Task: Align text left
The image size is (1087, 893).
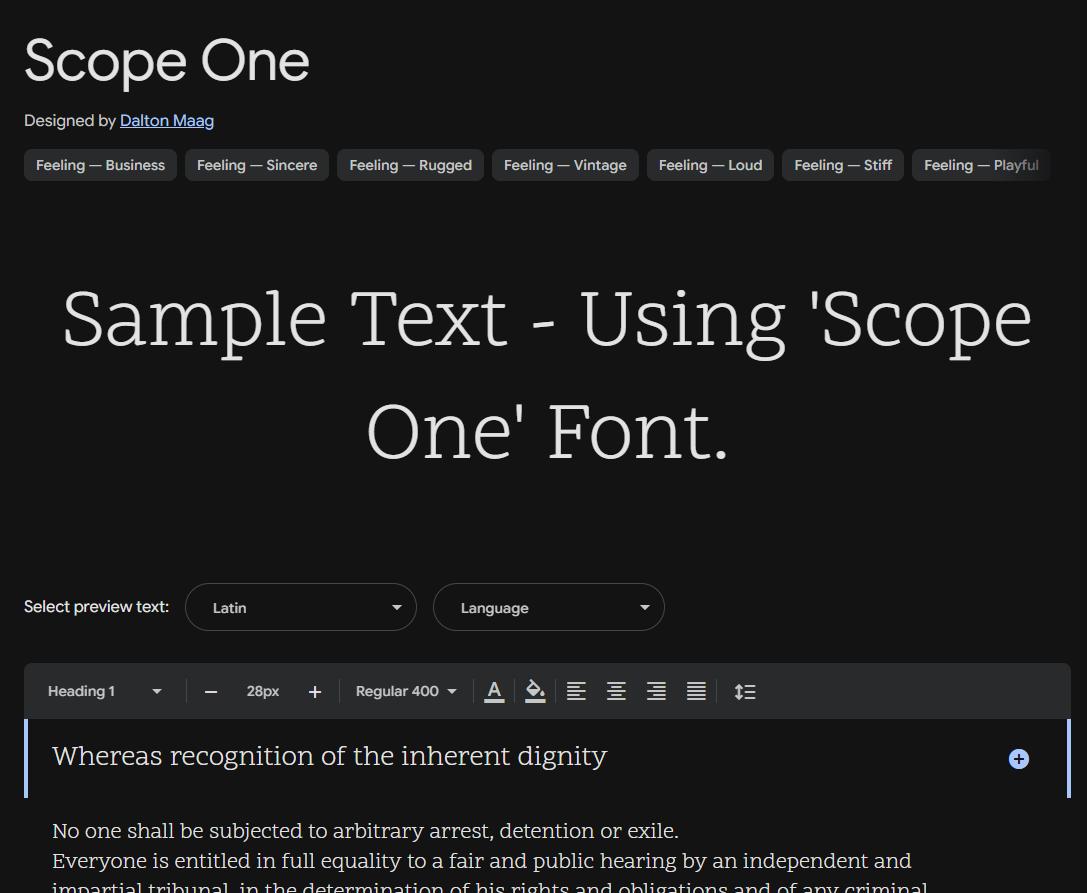Action: point(576,691)
